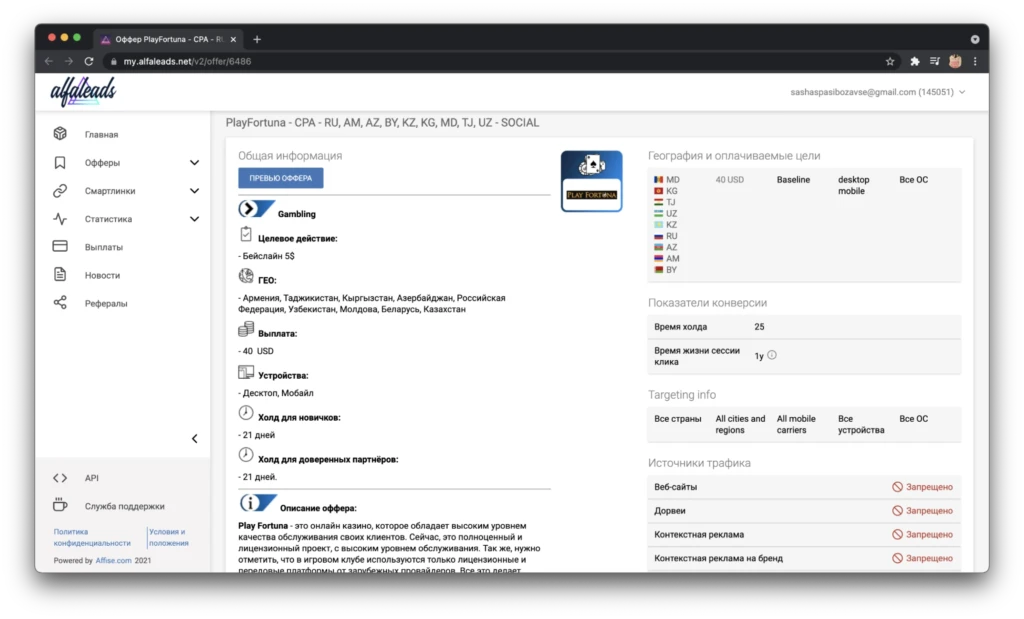Click the globe icon beside ГЕО
Screen dimensions: 1024x619
[246, 276]
